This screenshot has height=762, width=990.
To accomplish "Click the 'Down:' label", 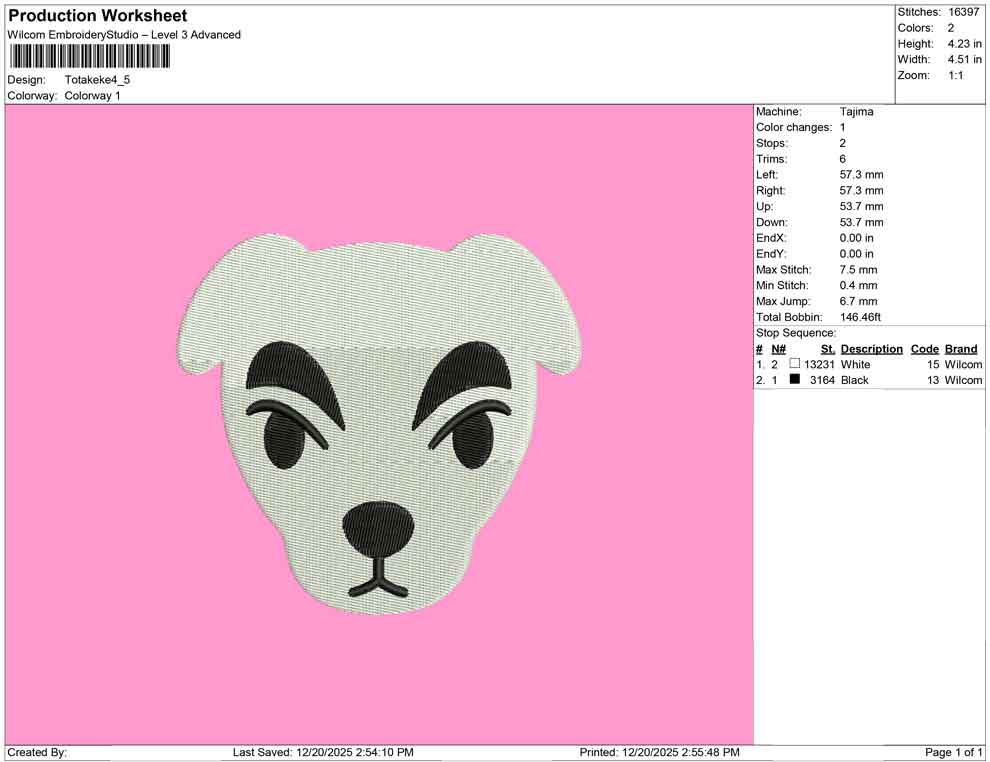I will (772, 222).
